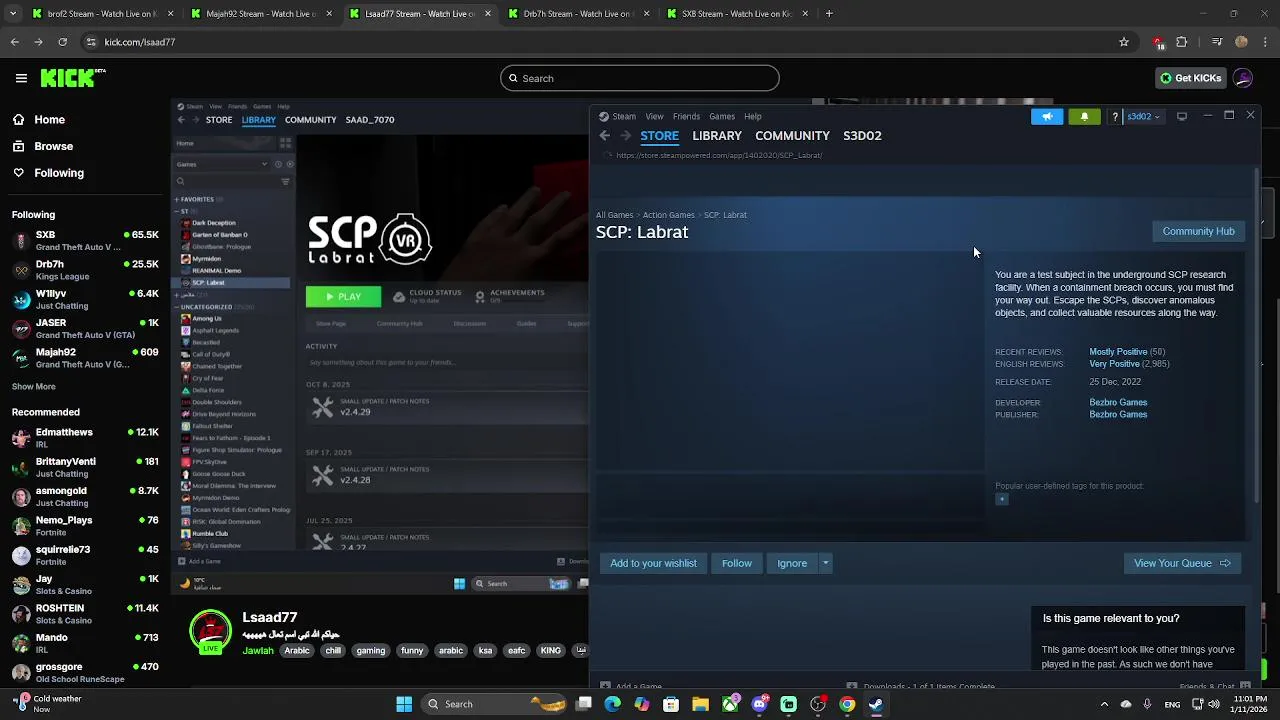Click the Very Positive English reviews link
The image size is (1280, 720).
(1114, 364)
